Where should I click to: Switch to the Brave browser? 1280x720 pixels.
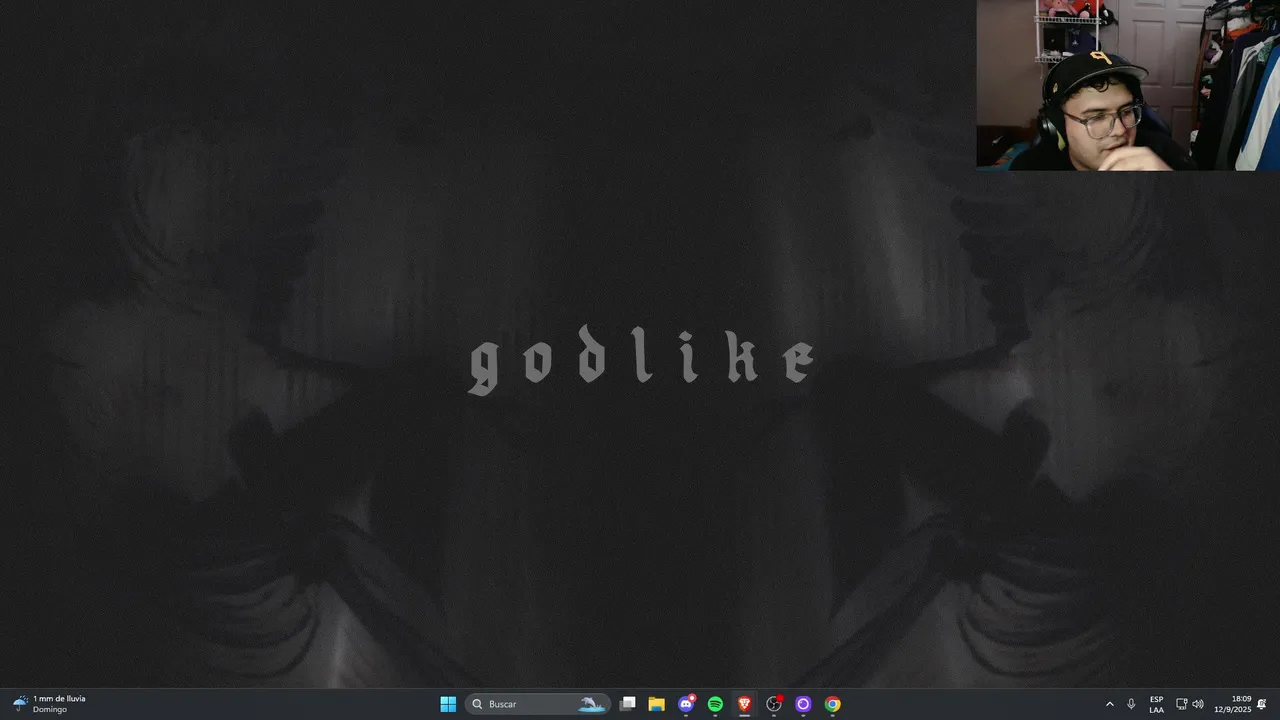[744, 704]
